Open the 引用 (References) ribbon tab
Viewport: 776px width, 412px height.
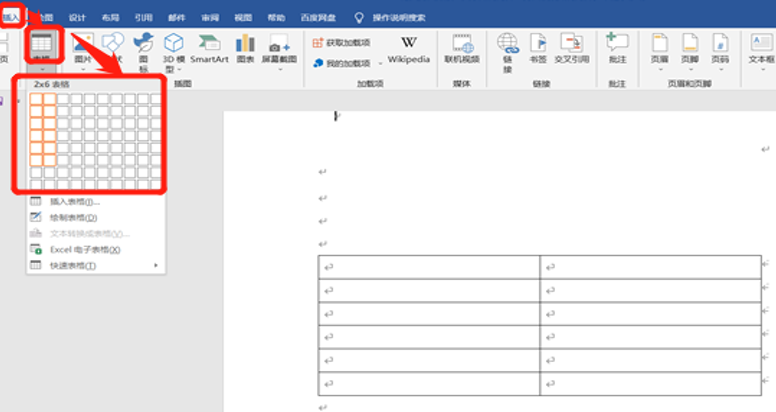pos(144,18)
